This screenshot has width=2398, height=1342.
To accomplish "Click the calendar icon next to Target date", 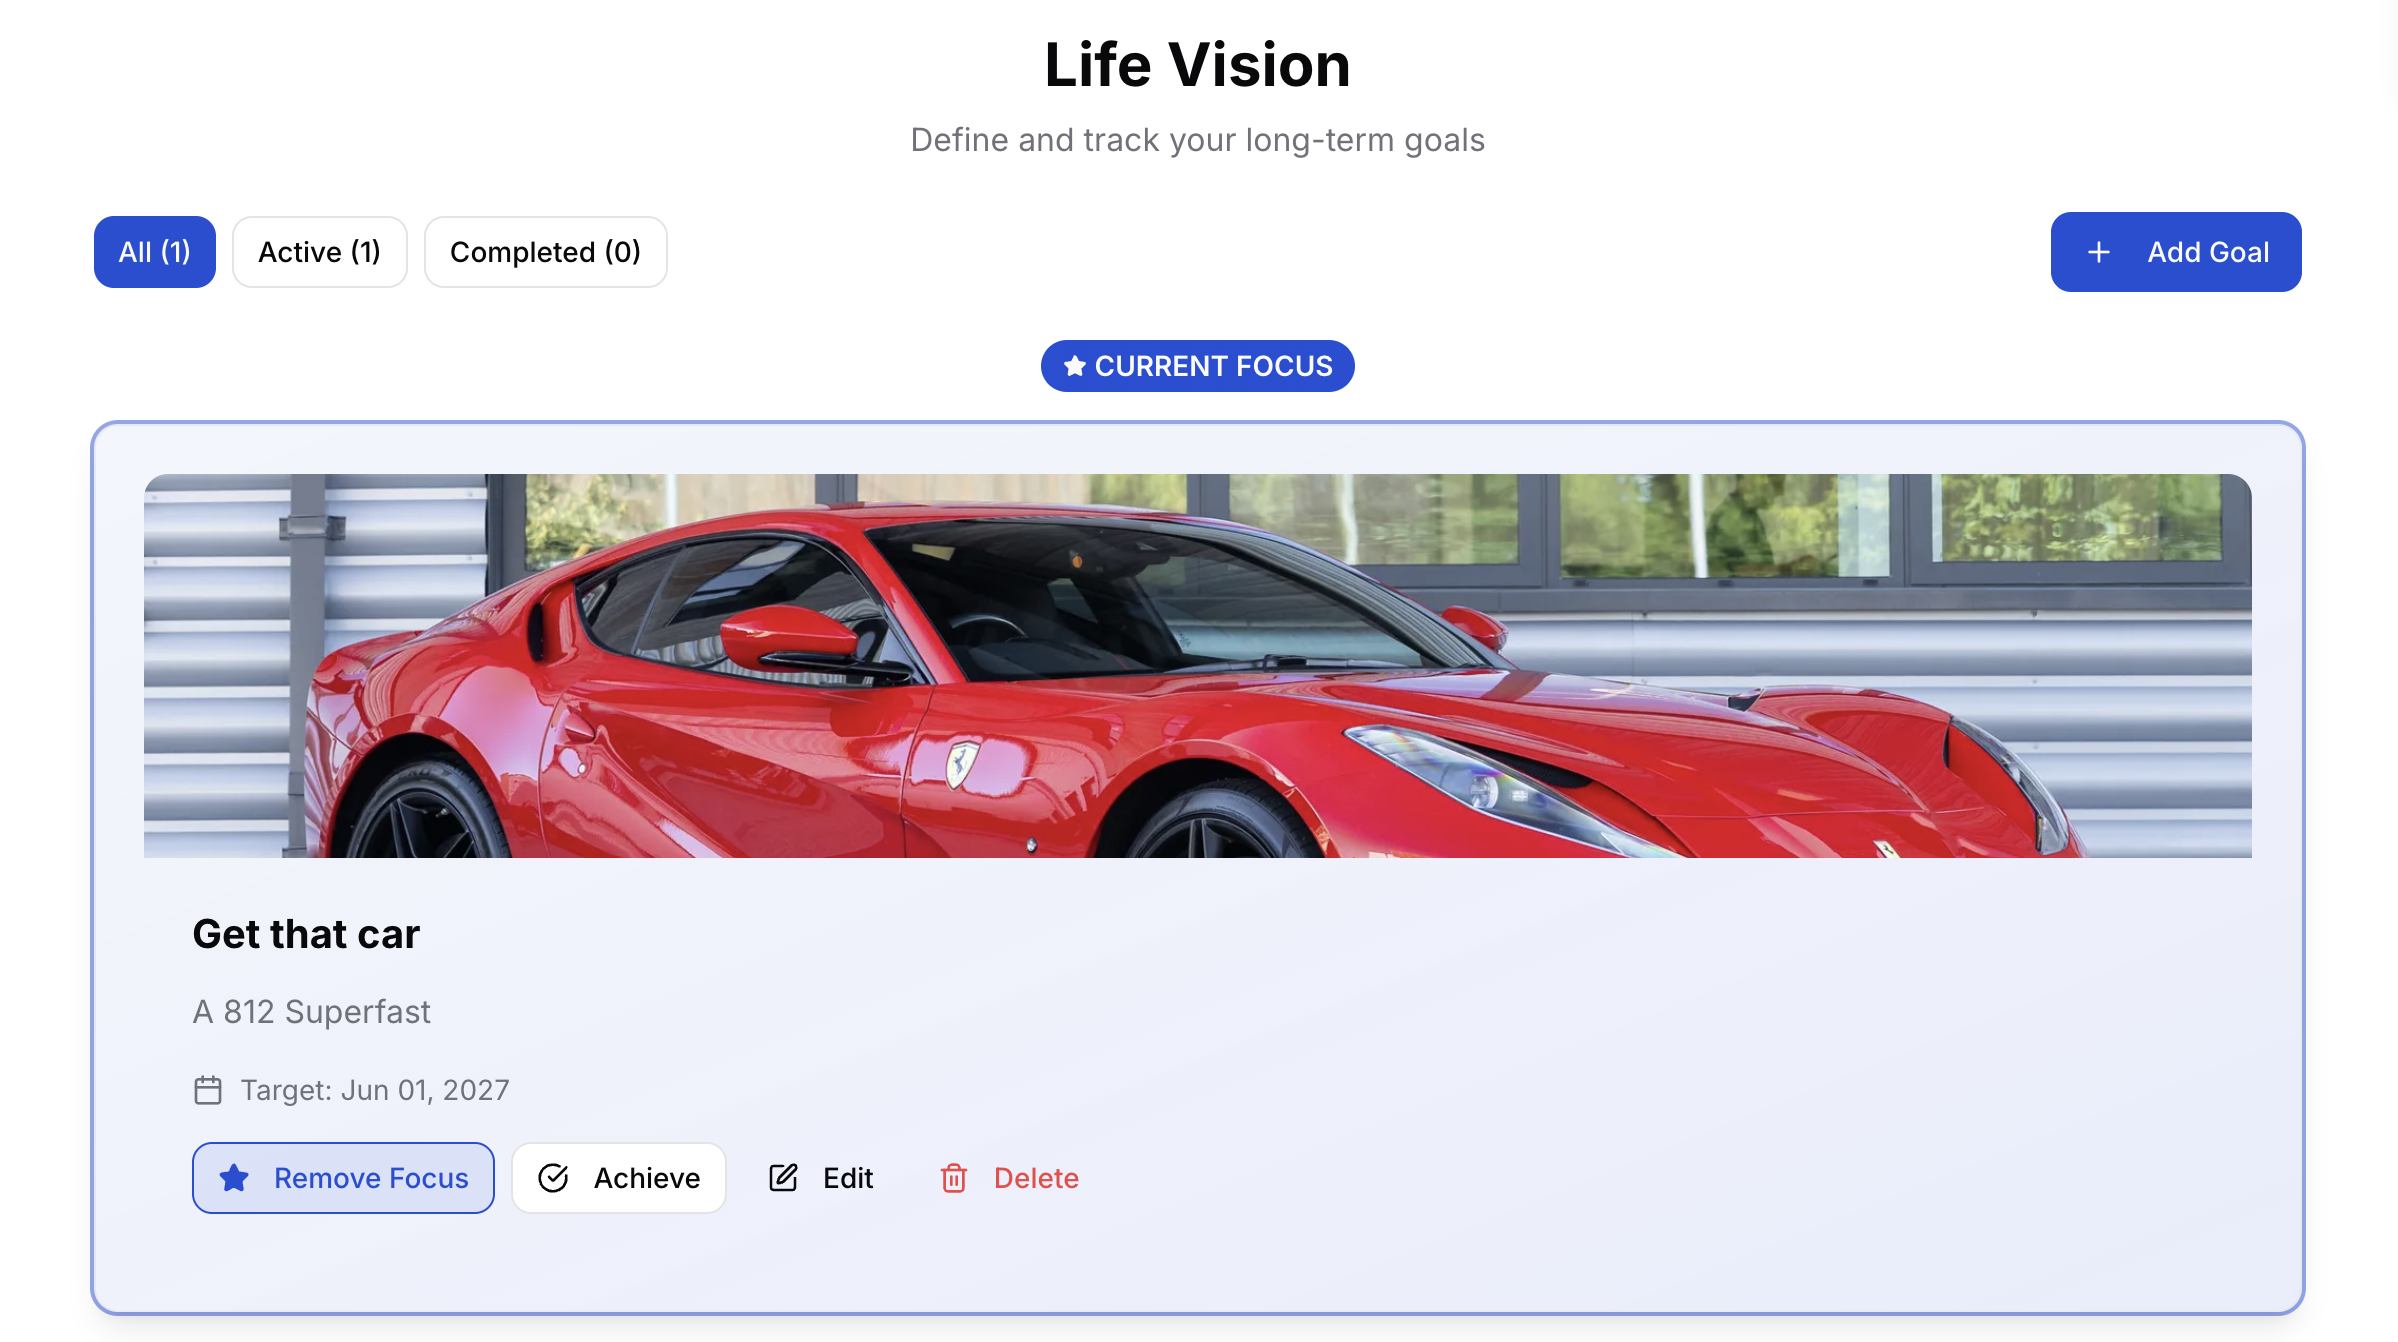I will pyautogui.click(x=208, y=1090).
